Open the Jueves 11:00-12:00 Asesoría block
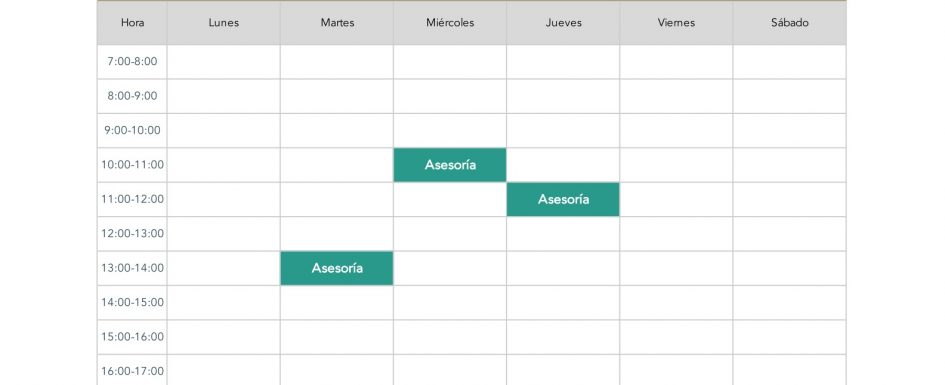The image size is (945, 385). point(563,199)
